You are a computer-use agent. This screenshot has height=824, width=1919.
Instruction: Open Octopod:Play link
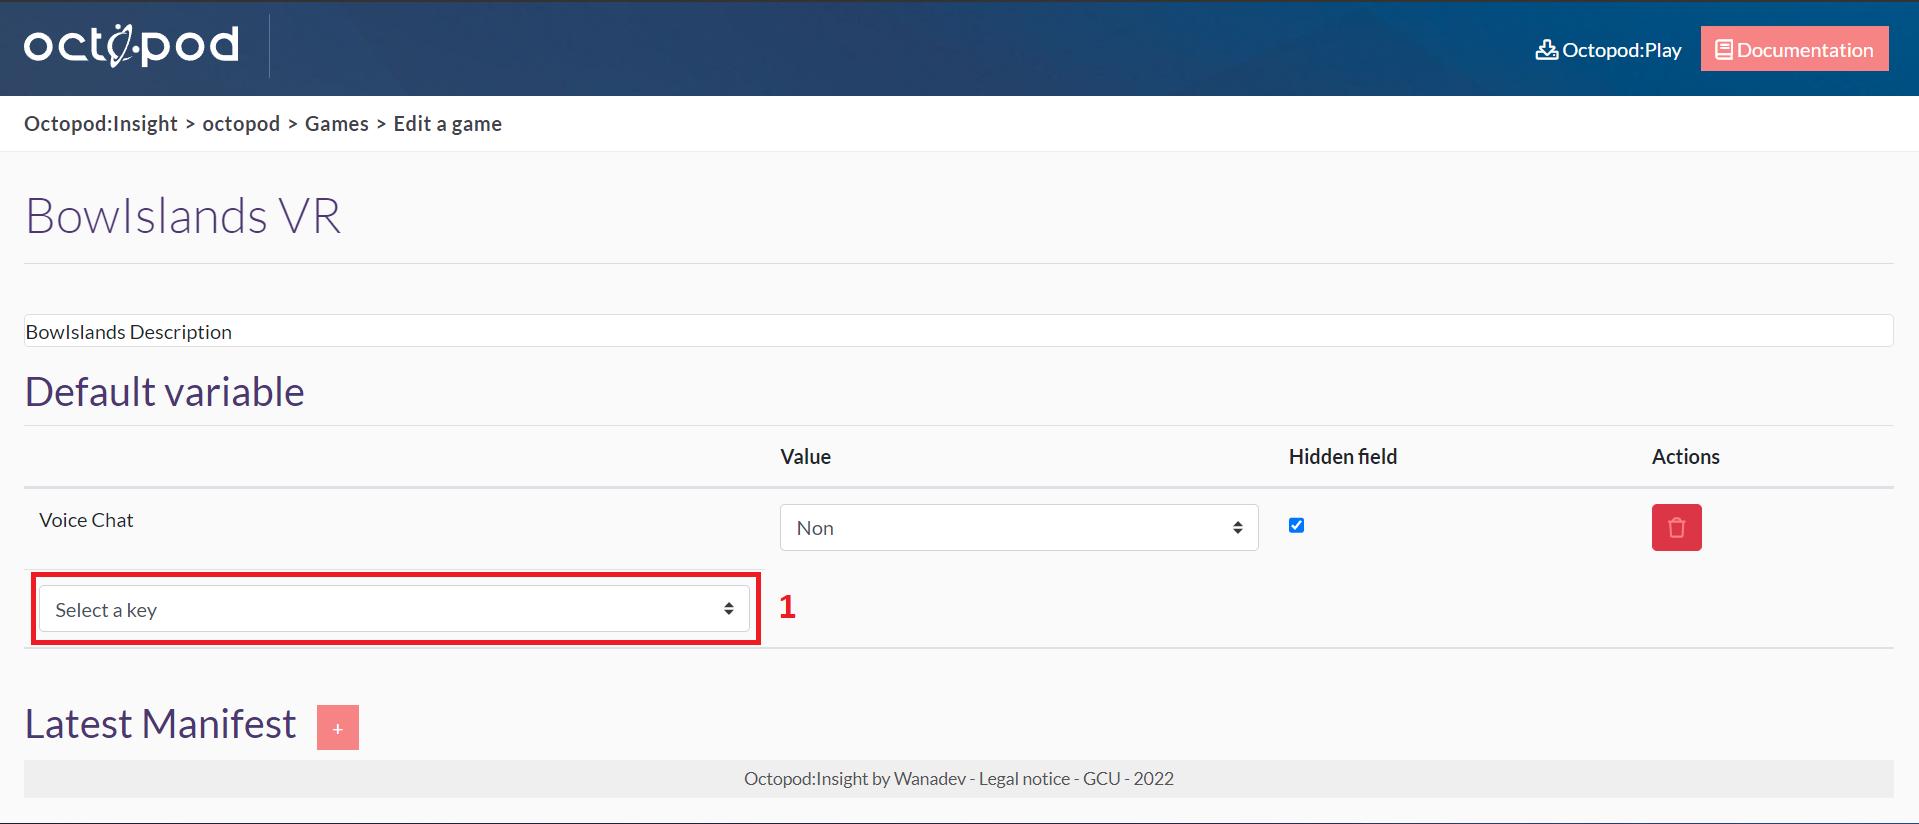click(1608, 50)
